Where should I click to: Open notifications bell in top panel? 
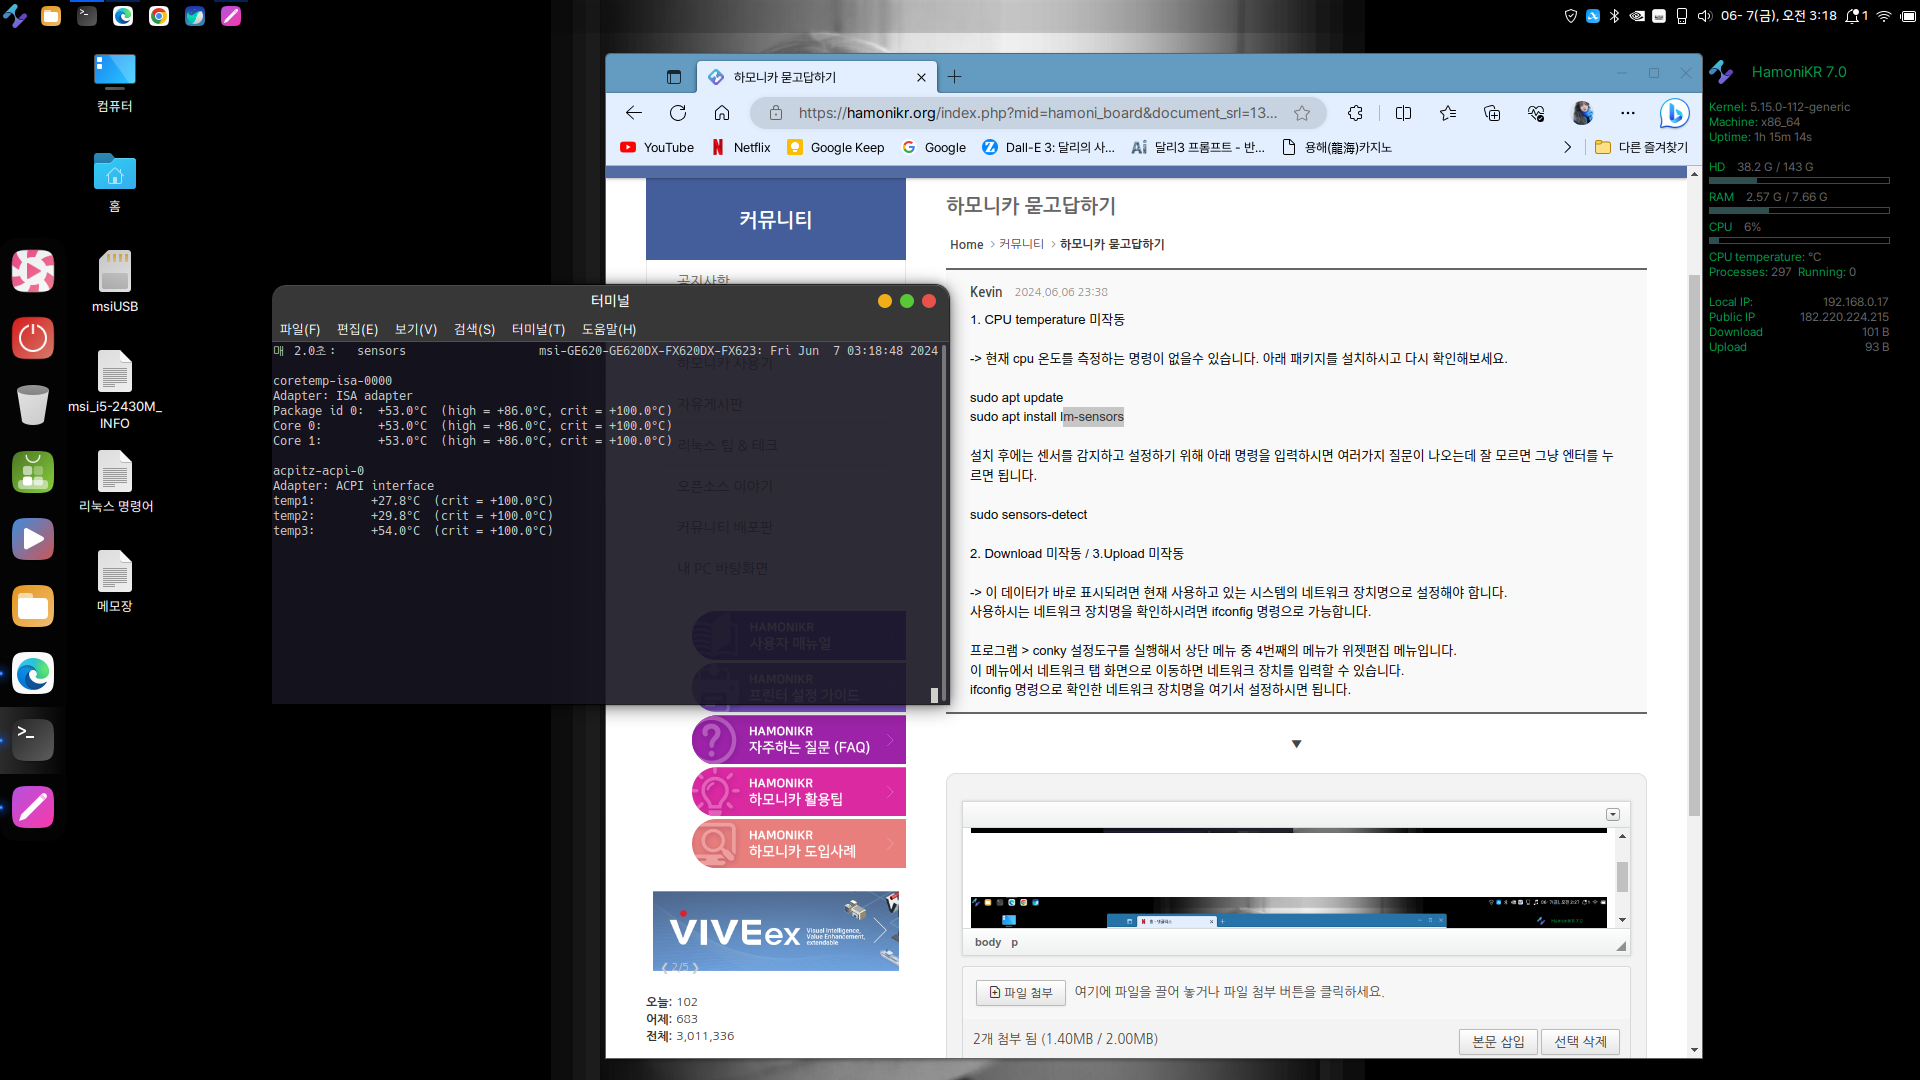1855,16
